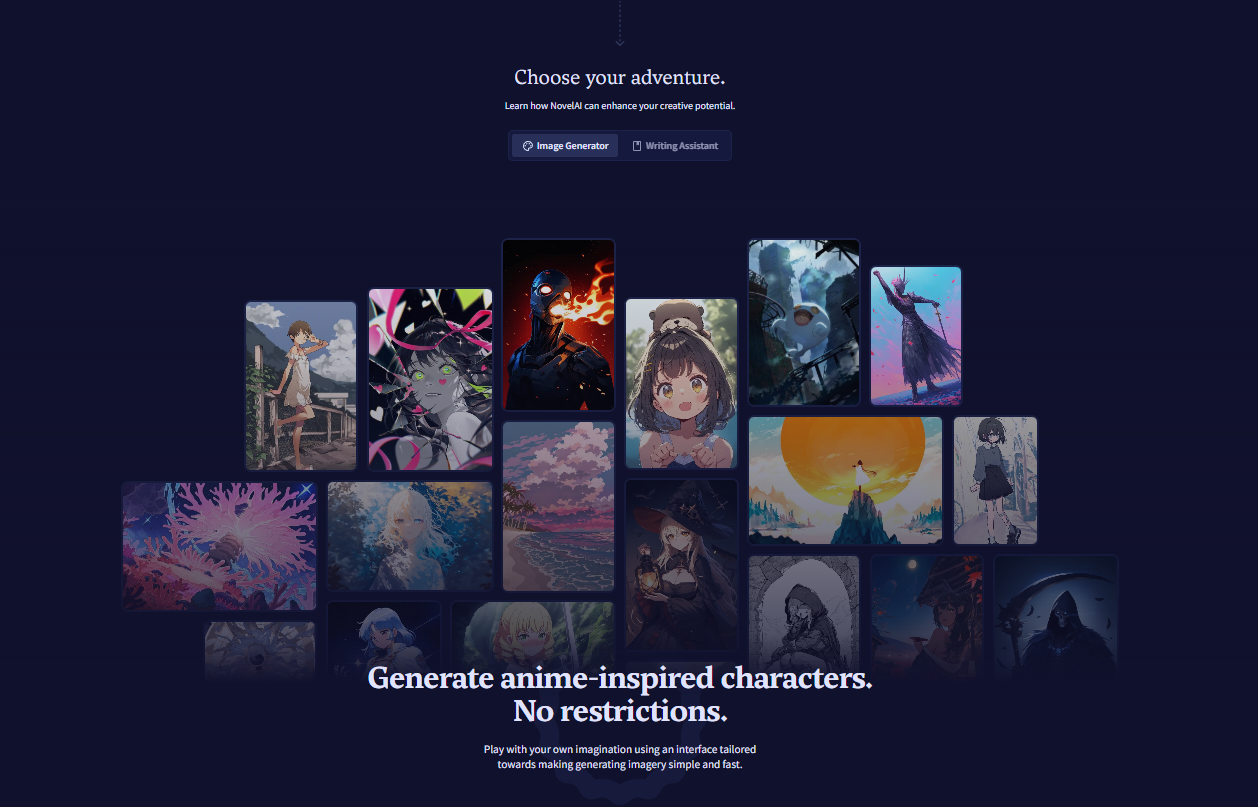Open the girl with bear hat image
The image size is (1258, 807).
click(681, 383)
